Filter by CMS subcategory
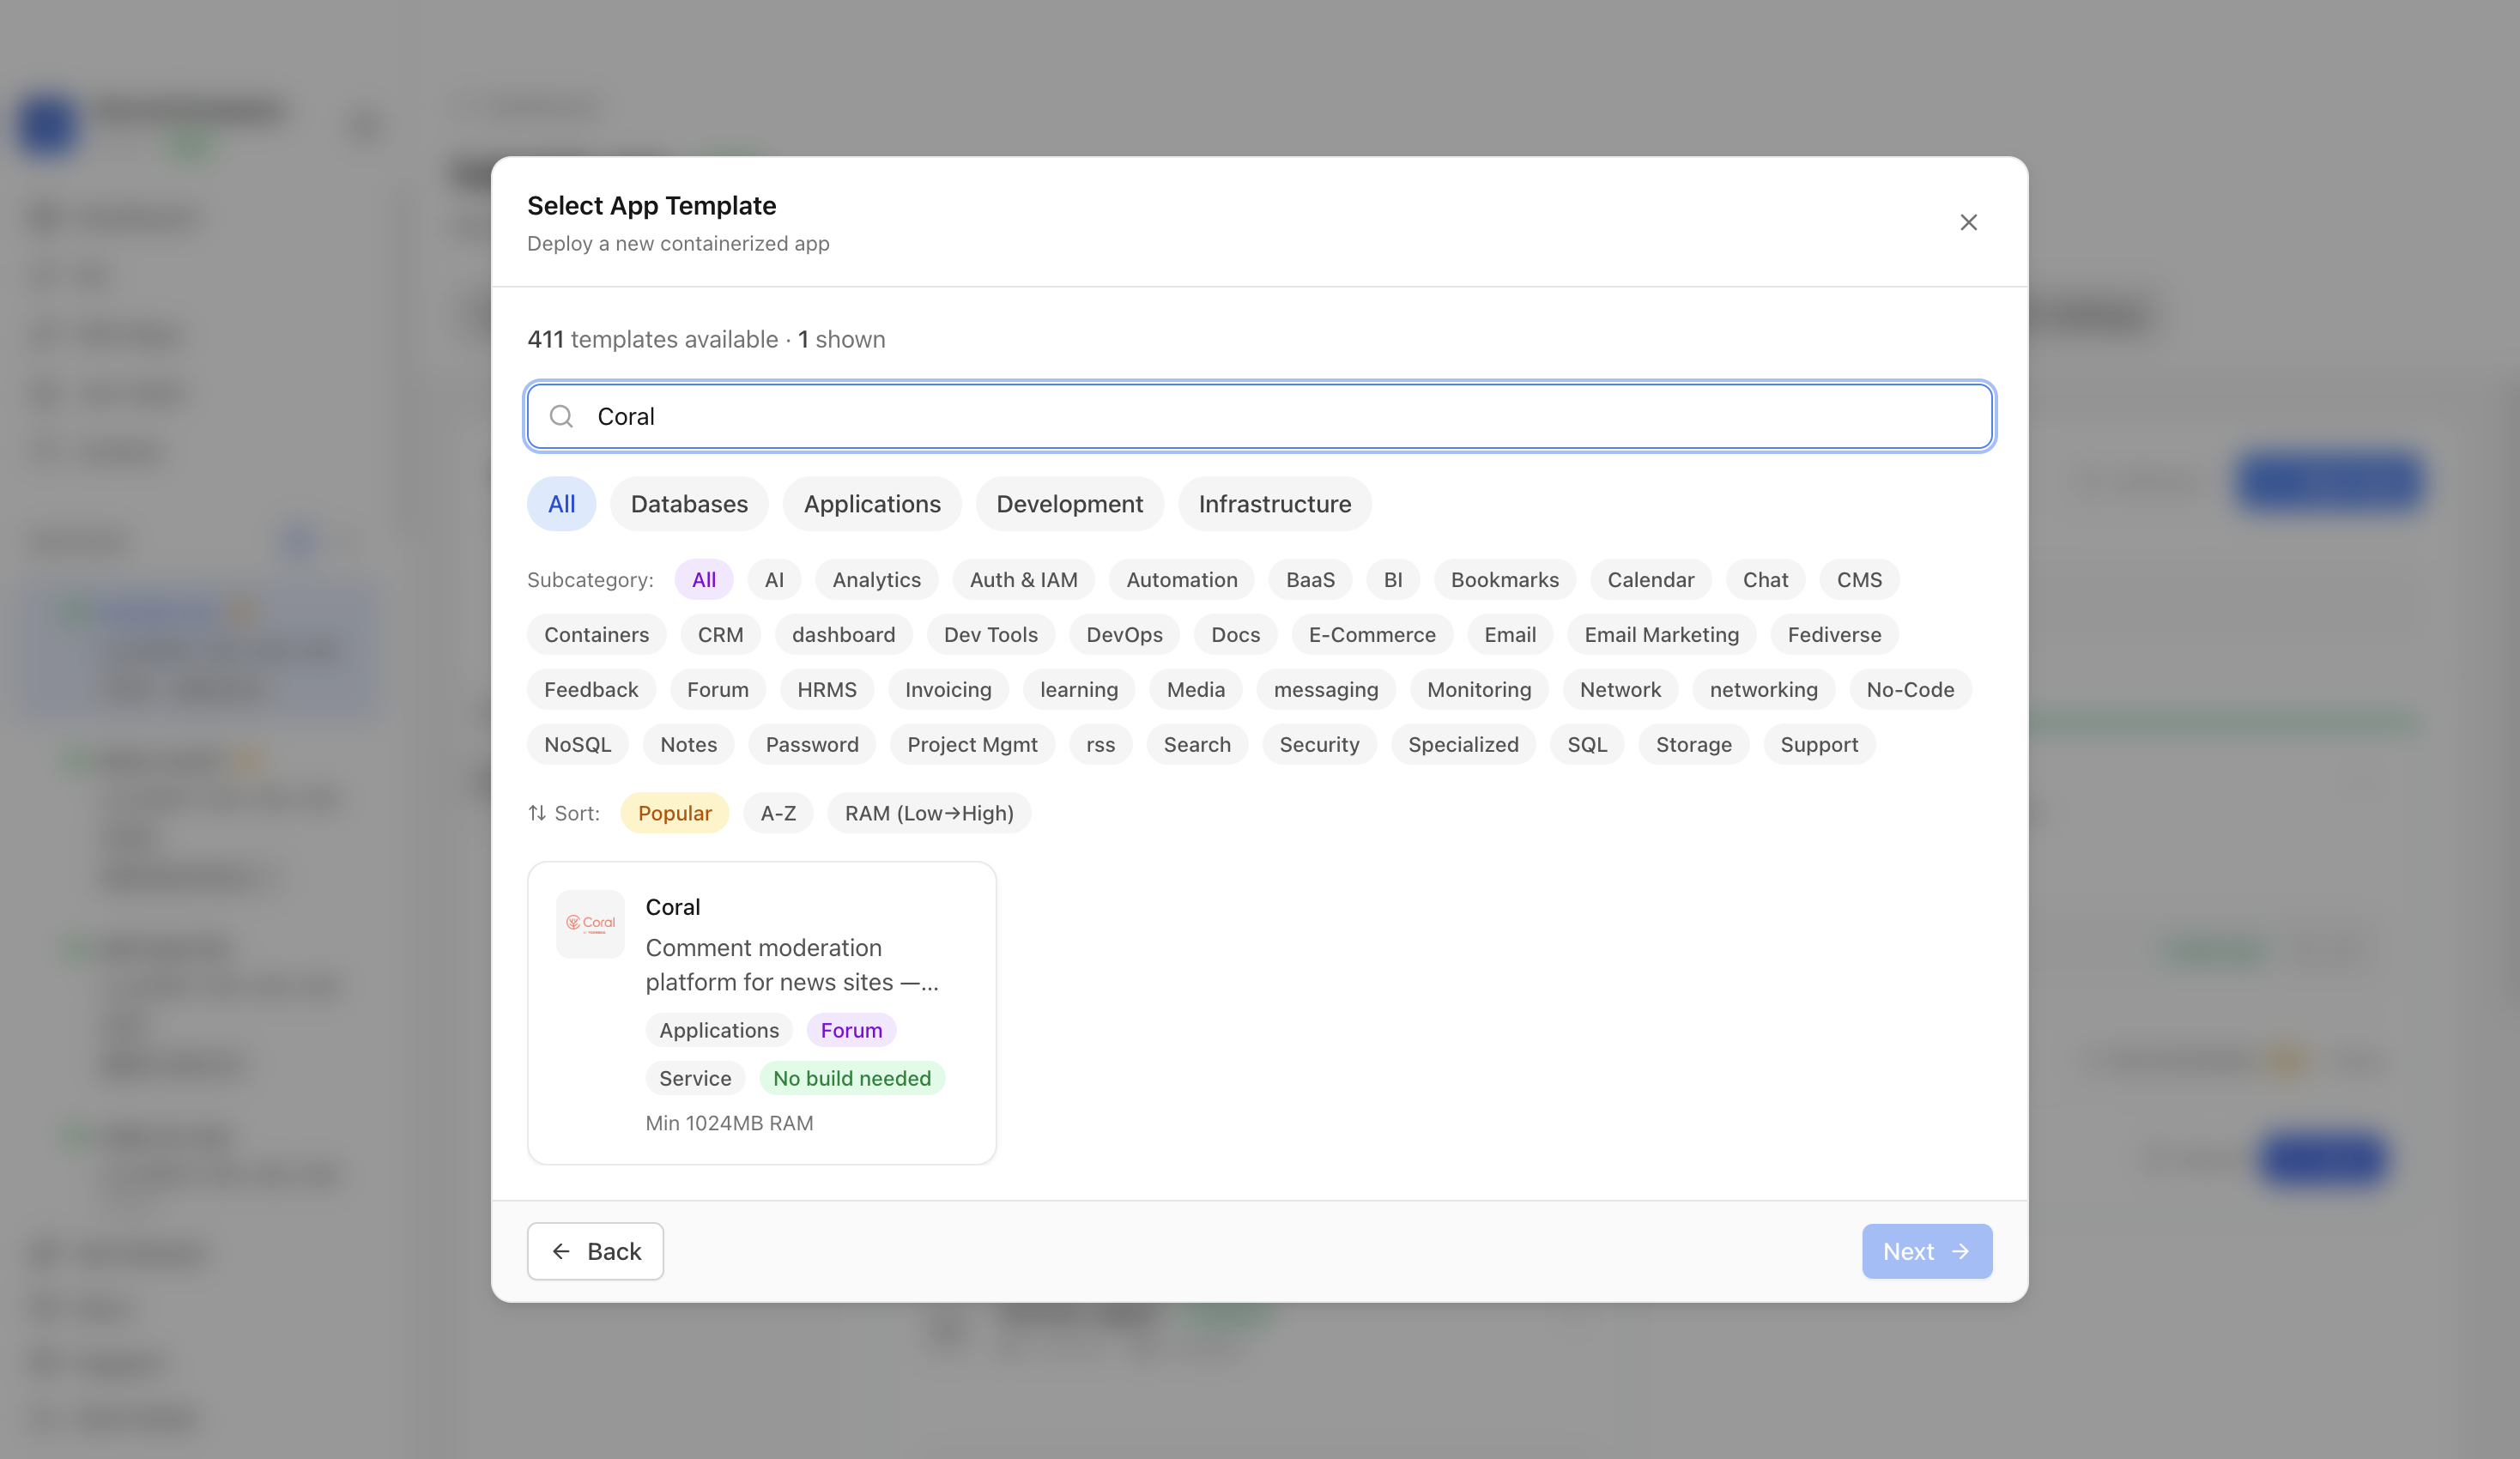Image resolution: width=2520 pixels, height=1459 pixels. click(1859, 580)
